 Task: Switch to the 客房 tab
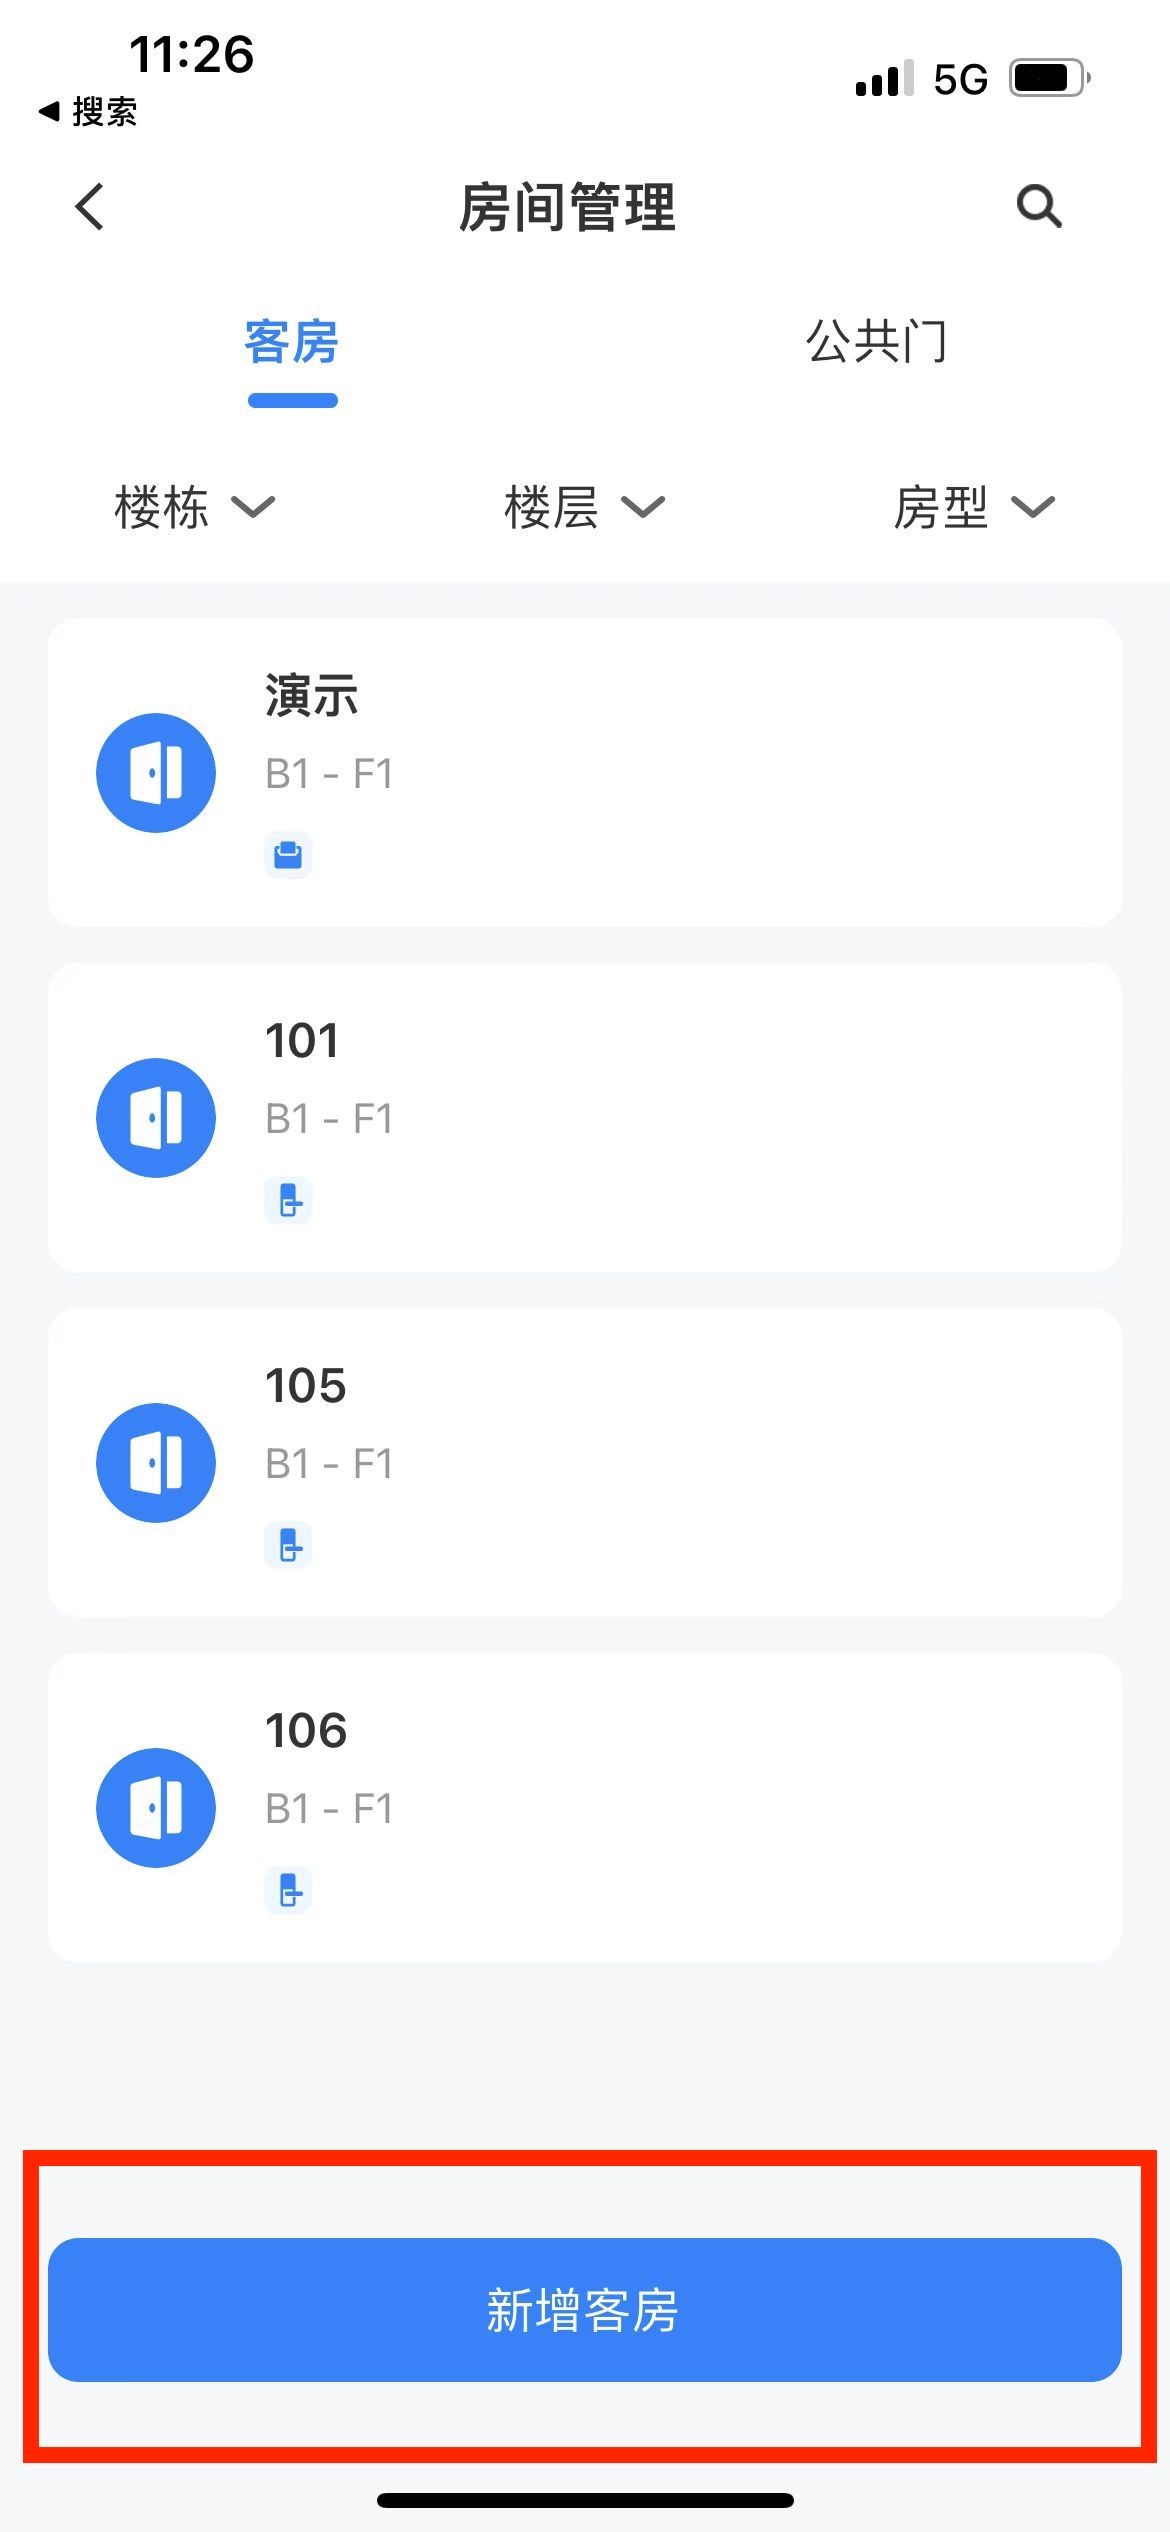[x=292, y=343]
